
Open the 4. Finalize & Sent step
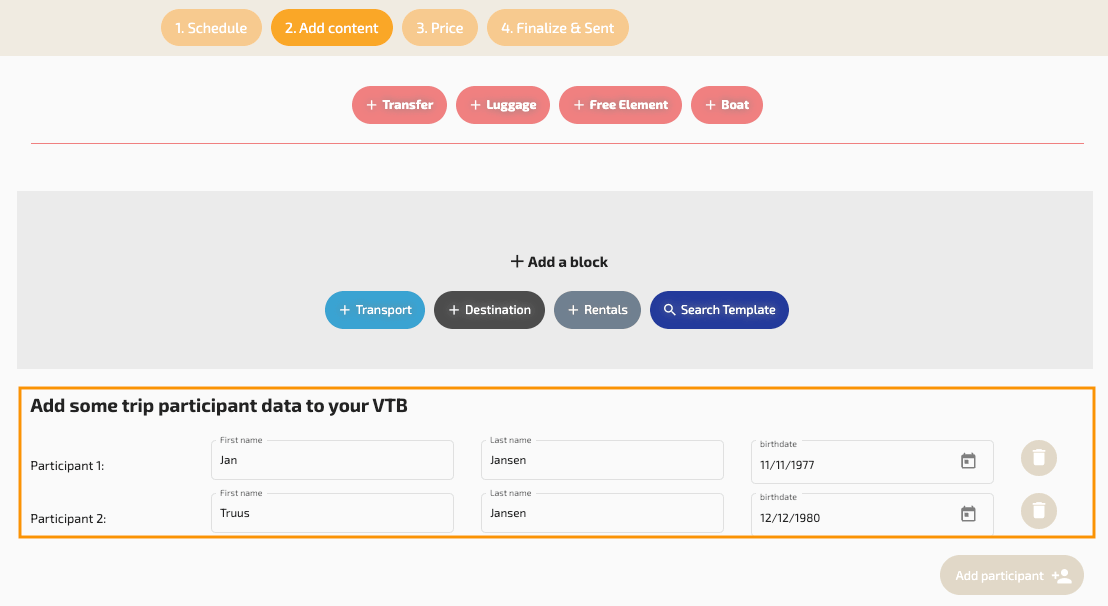point(557,28)
